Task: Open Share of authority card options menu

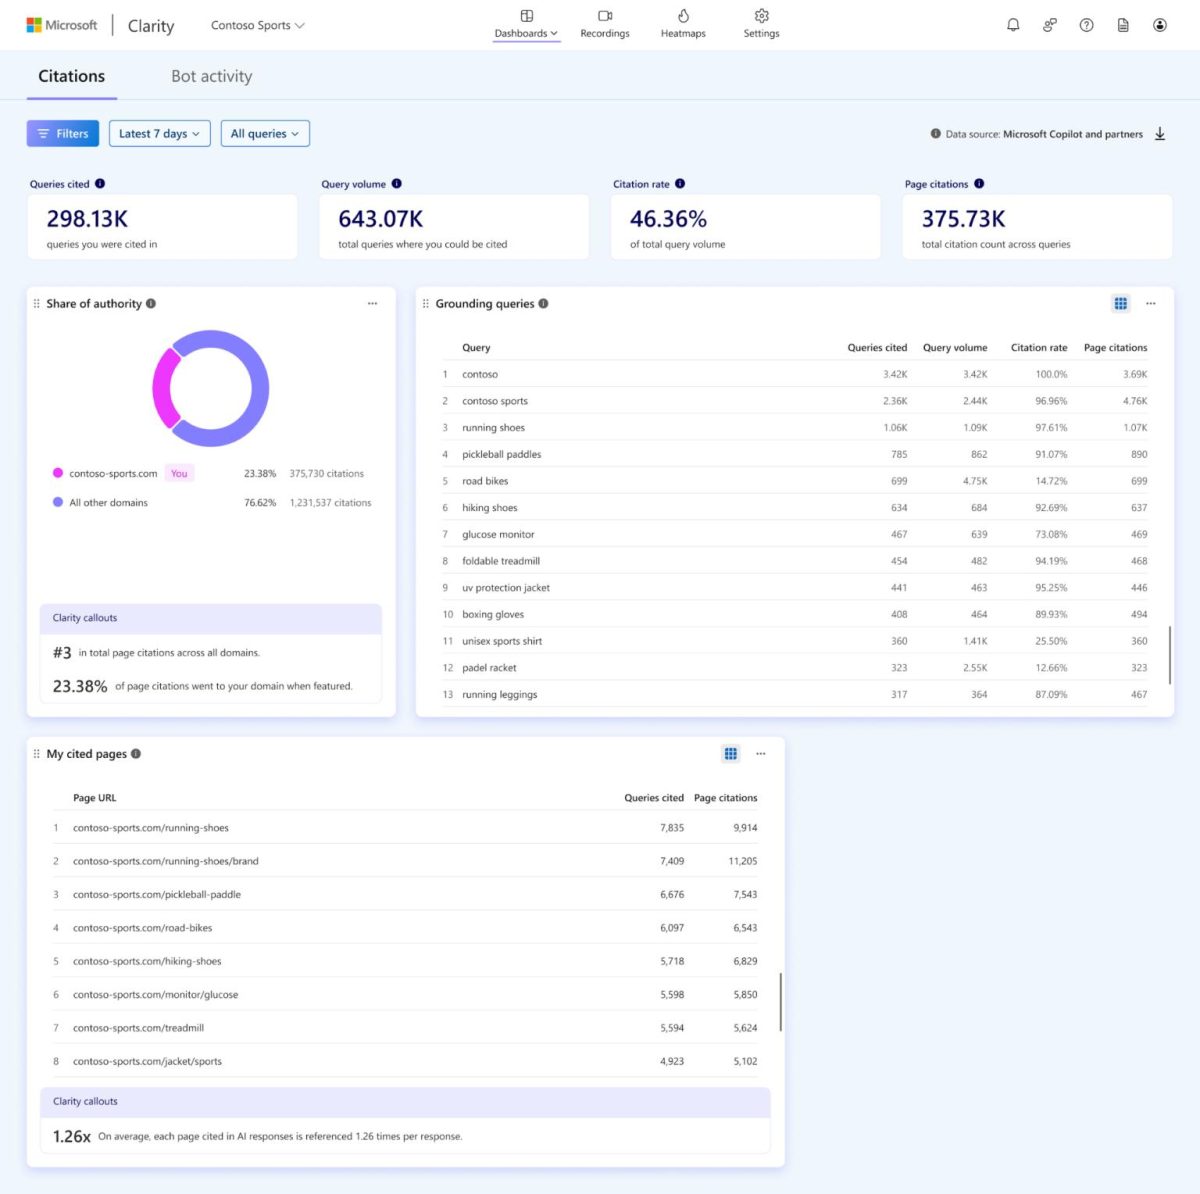Action: 373,303
